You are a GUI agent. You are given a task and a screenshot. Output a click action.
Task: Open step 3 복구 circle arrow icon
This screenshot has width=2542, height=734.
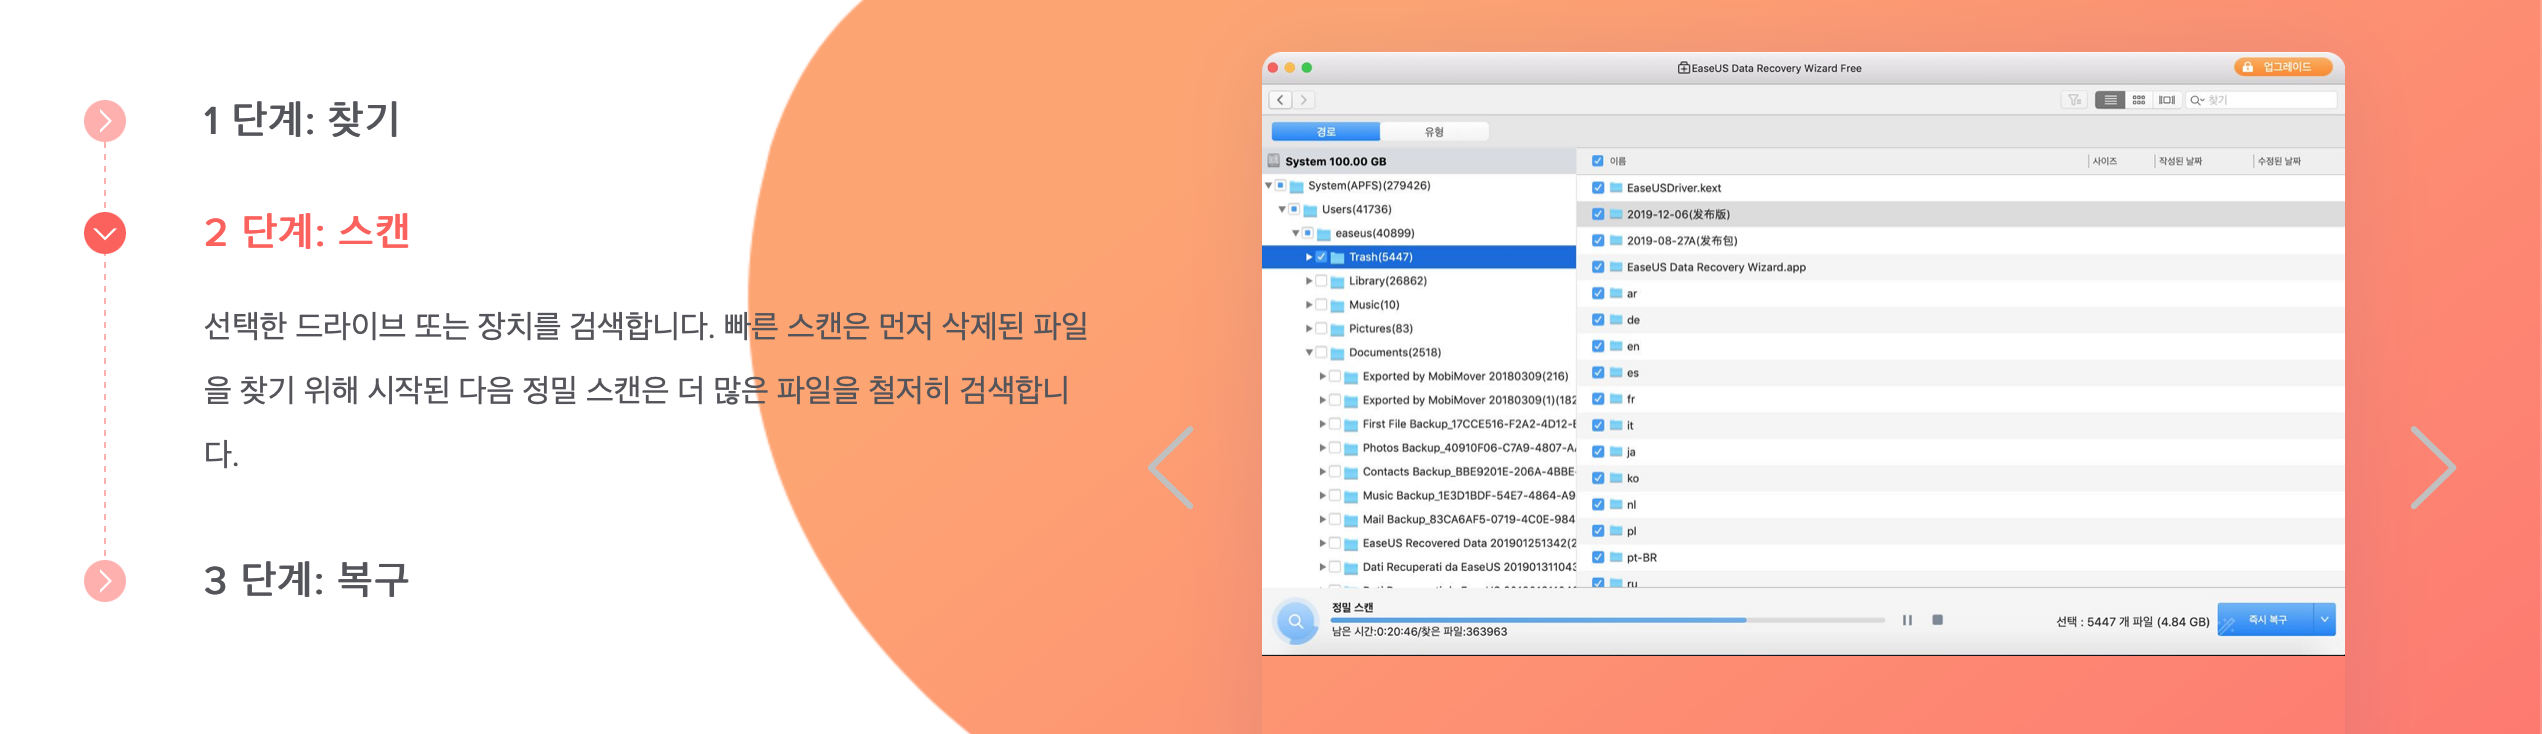click(105, 581)
